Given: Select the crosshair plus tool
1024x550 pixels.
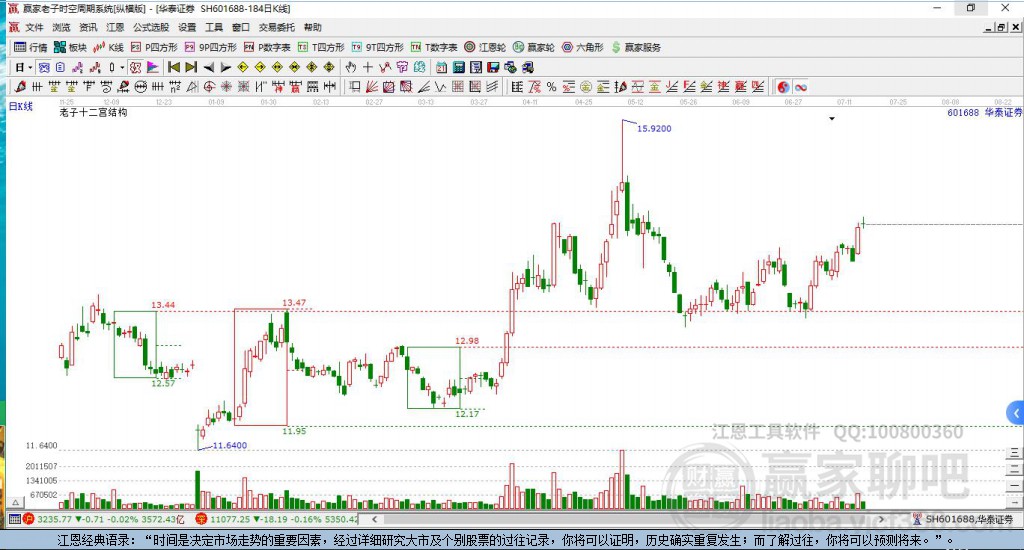Looking at the screenshot, I should [368, 67].
